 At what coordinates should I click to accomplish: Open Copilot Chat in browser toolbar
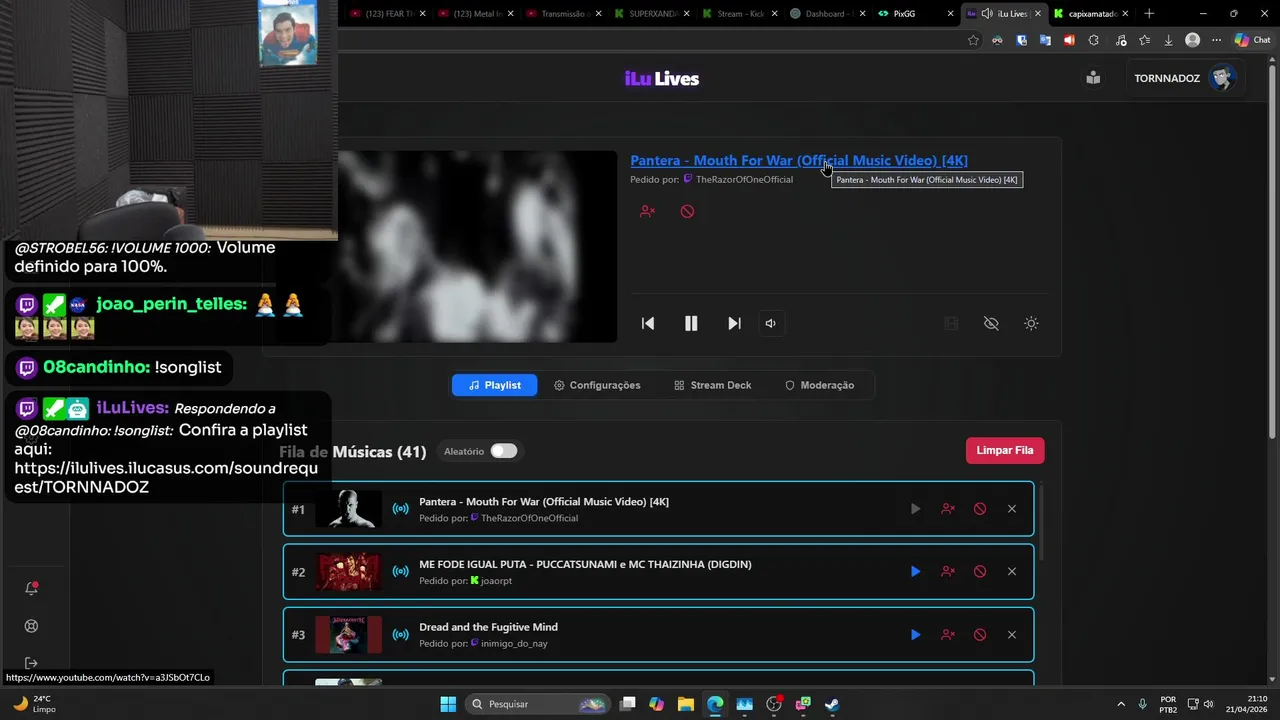click(1253, 40)
